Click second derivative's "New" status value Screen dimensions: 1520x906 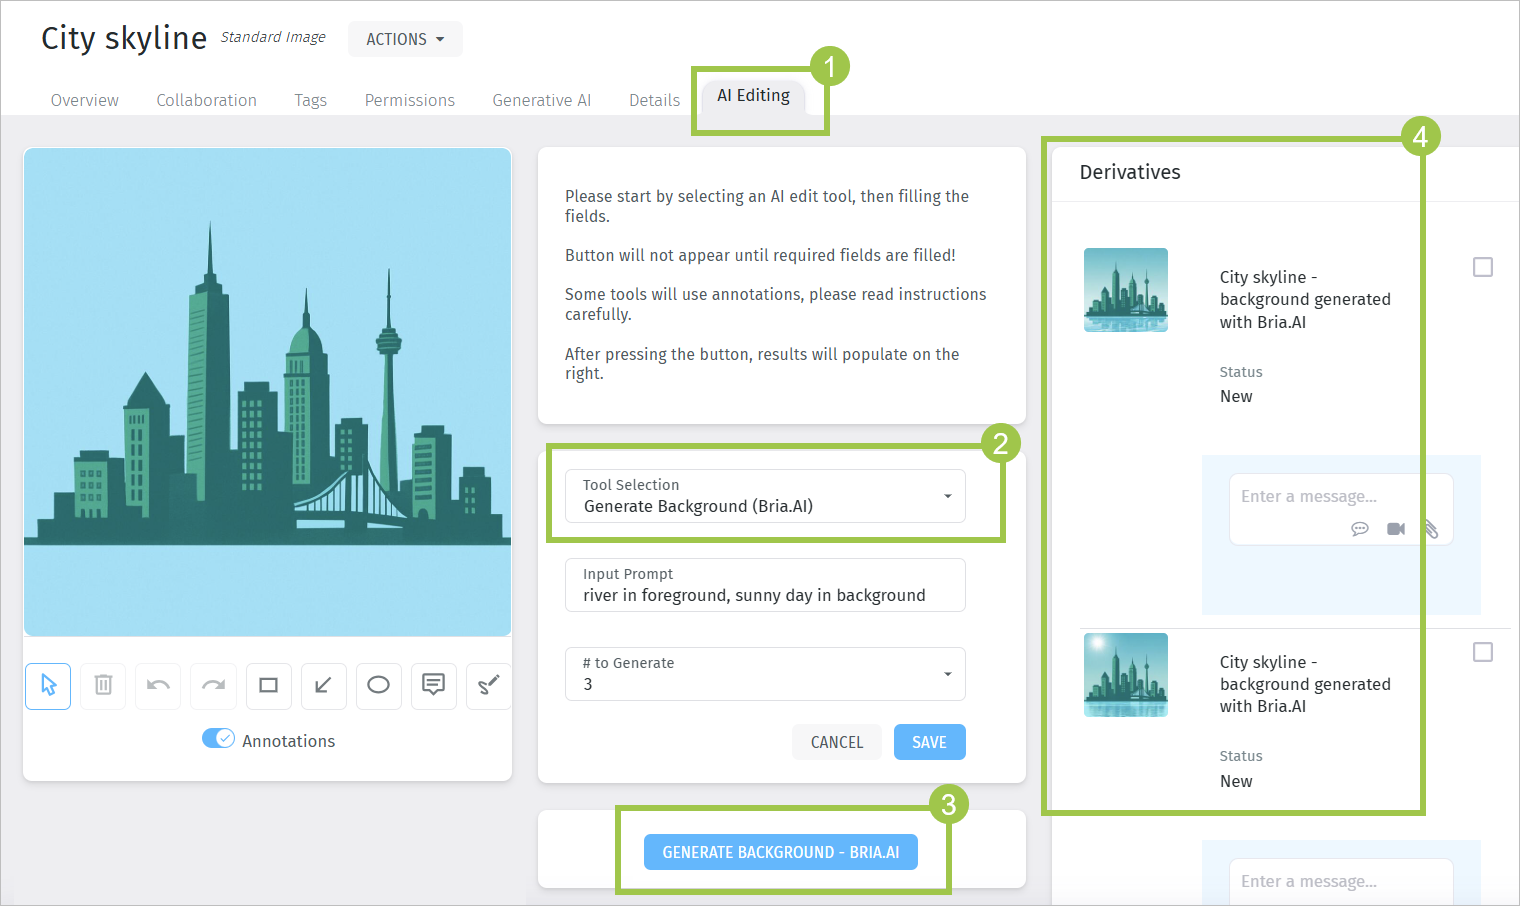1236,781
